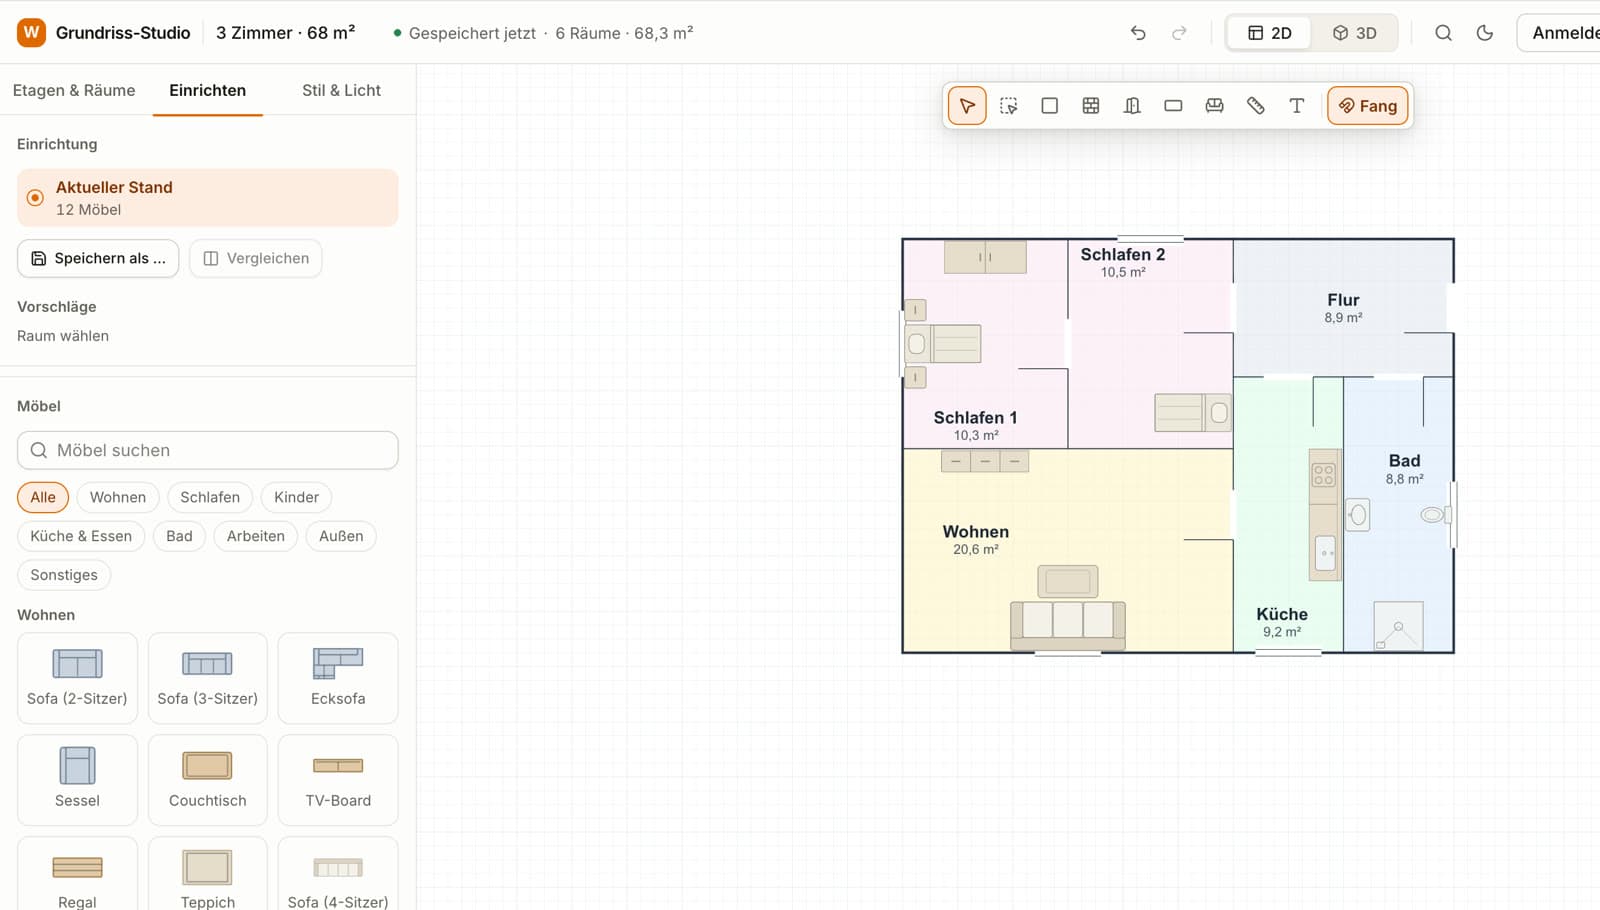The image size is (1600, 910).
Task: Activate the marquee selection tool
Action: click(x=1008, y=106)
